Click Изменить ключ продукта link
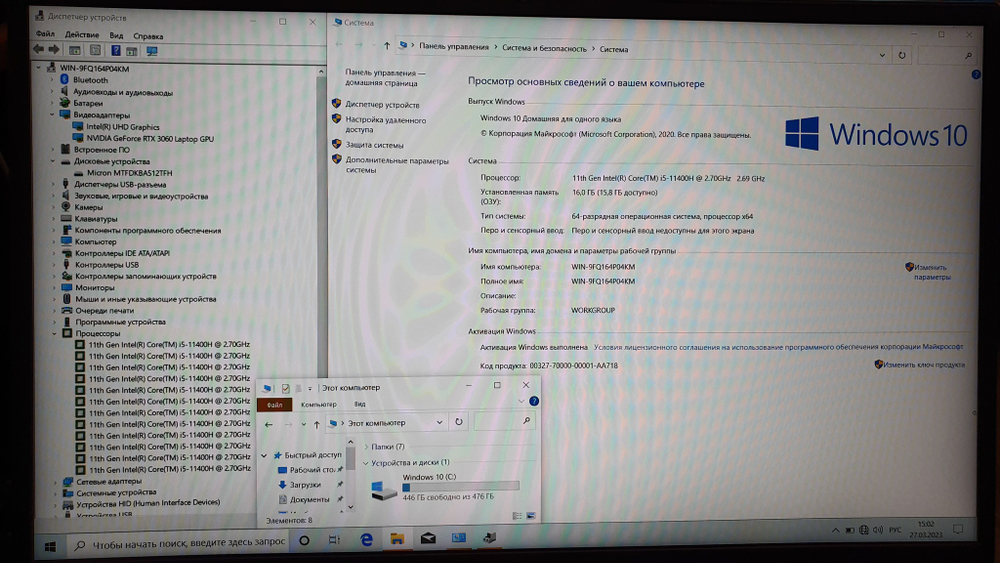 point(923,365)
